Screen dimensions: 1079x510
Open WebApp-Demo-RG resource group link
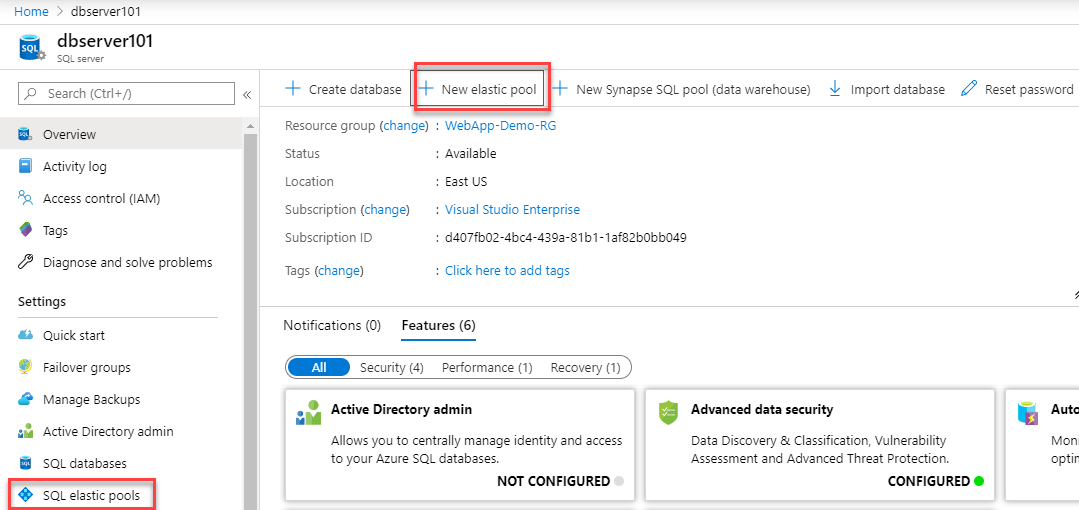[500, 126]
